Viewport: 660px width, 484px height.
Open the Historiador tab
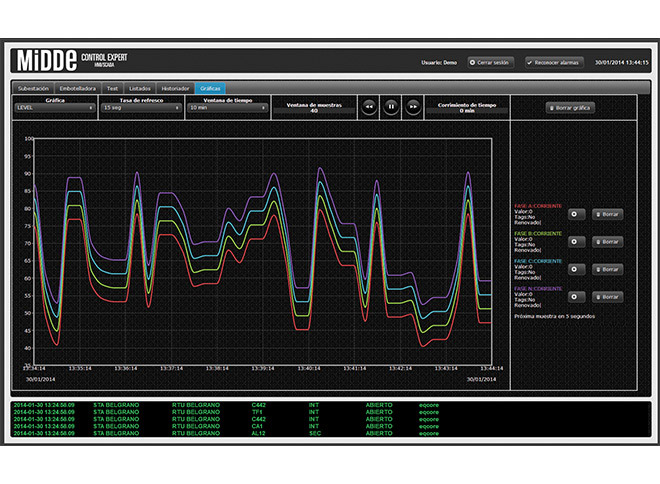[x=176, y=88]
